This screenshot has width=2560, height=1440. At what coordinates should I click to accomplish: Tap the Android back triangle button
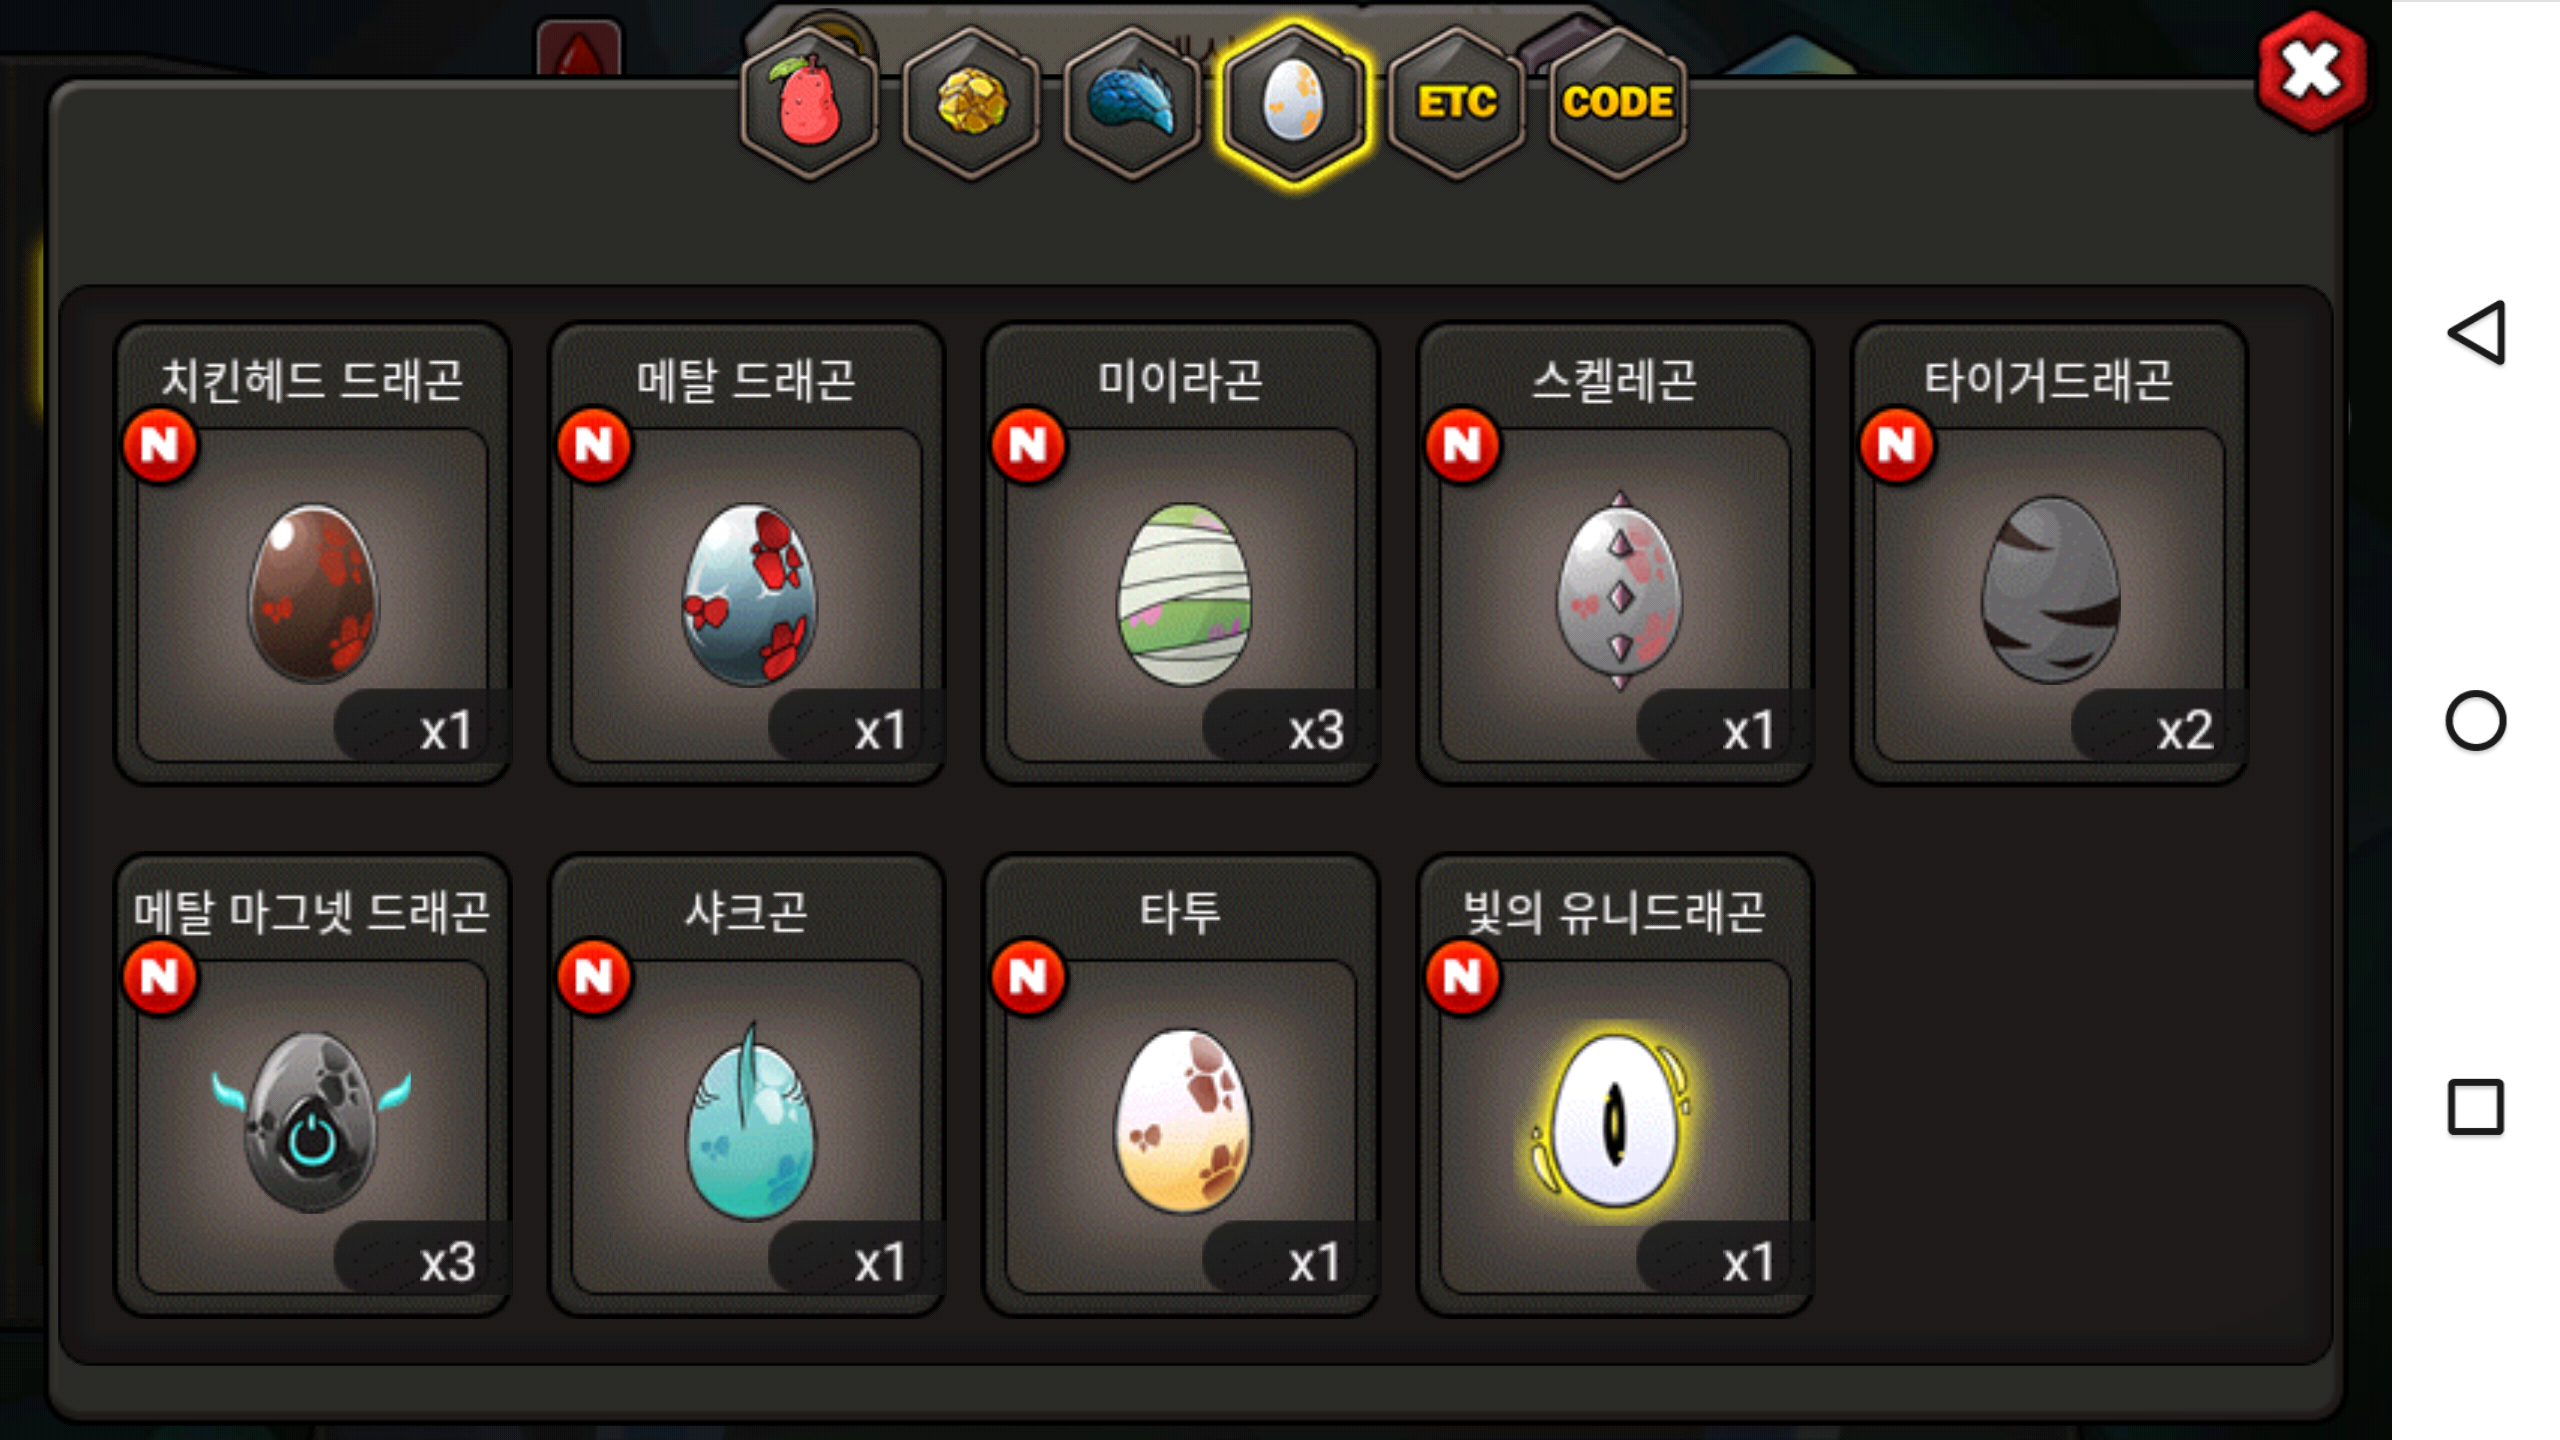2476,333
